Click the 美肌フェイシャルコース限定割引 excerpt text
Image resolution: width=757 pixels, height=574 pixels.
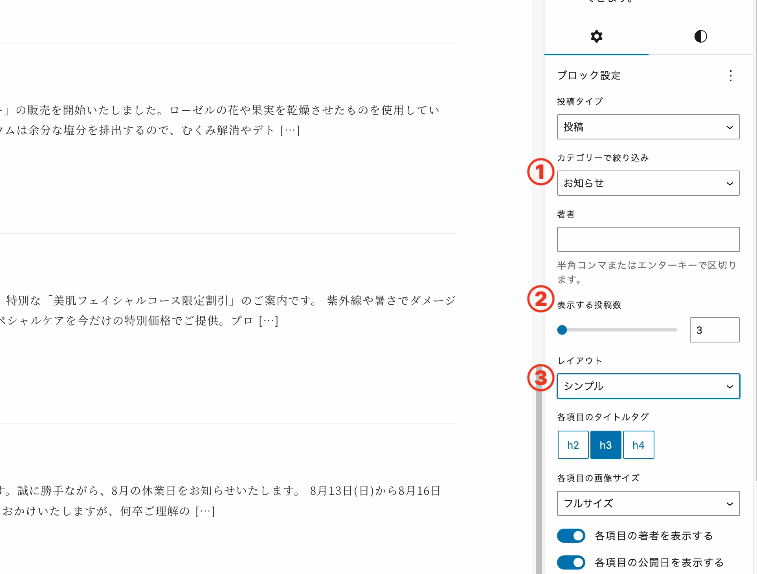[x=227, y=310]
